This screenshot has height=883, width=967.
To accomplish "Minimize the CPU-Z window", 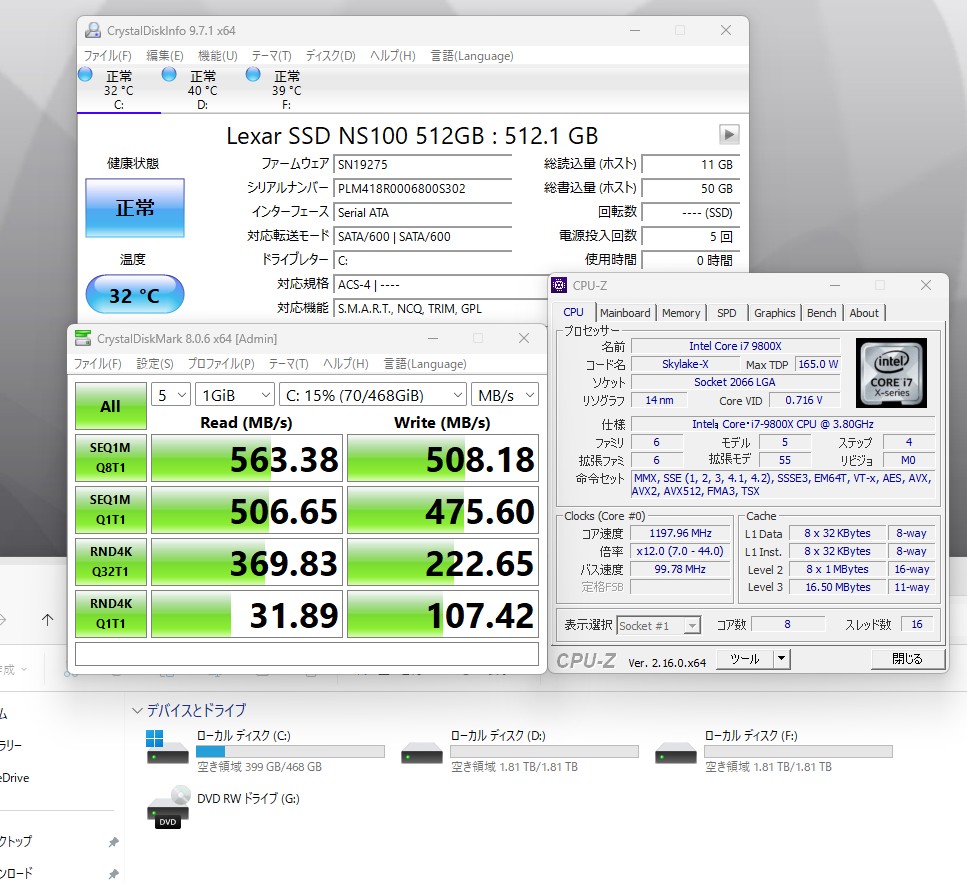I will (x=835, y=285).
